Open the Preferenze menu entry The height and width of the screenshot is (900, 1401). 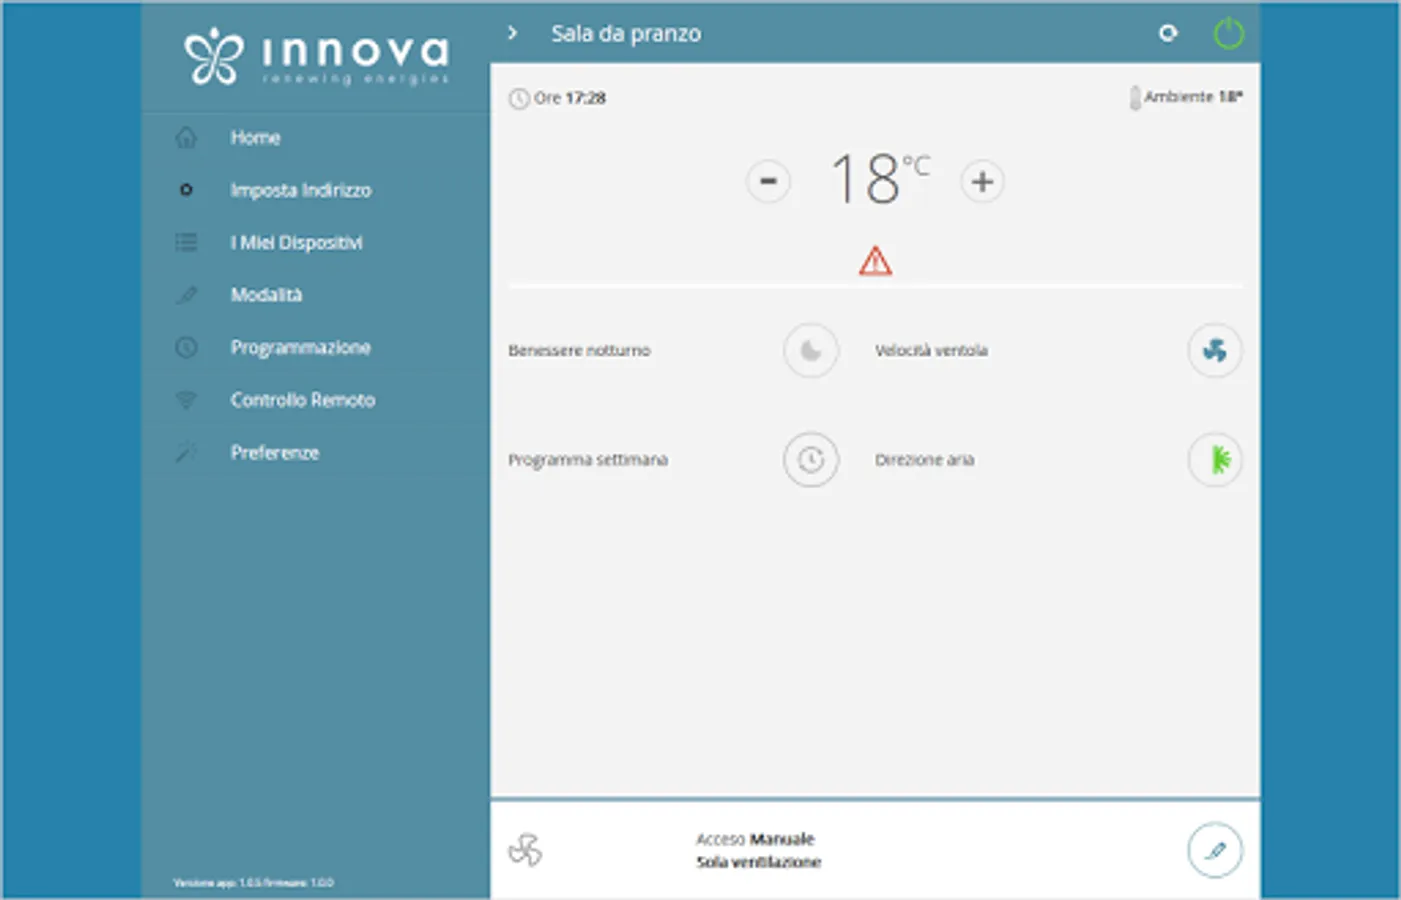315,453
